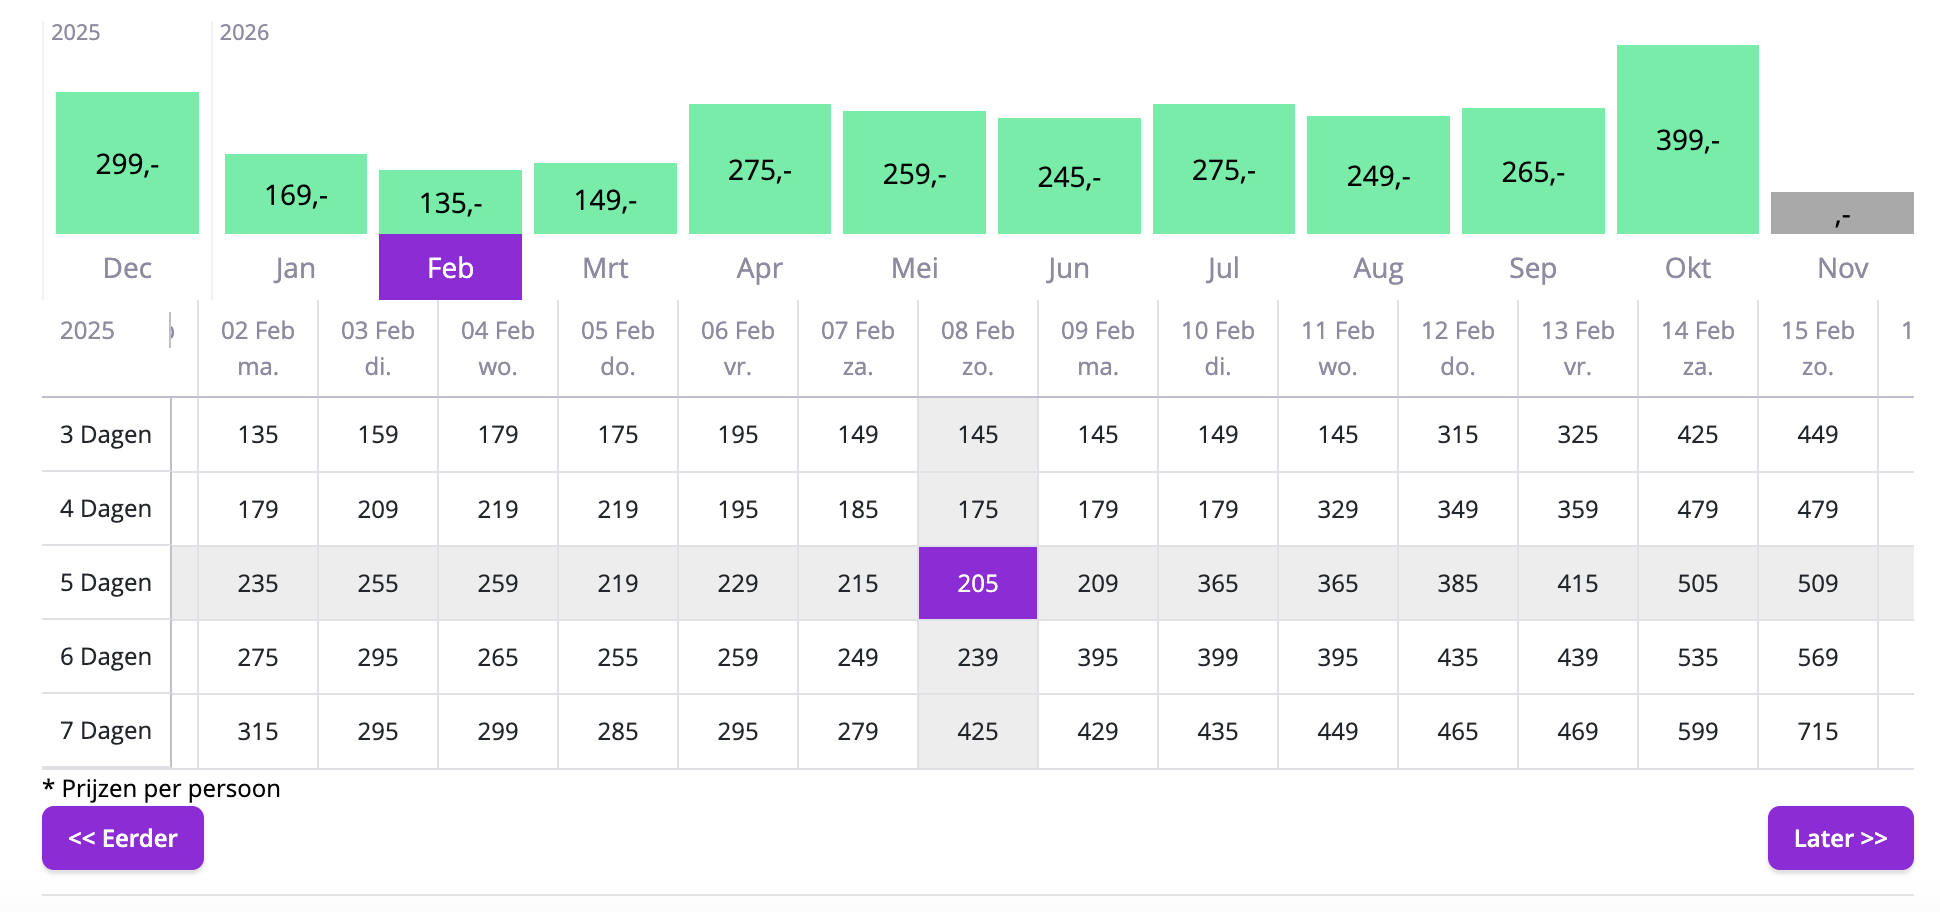The height and width of the screenshot is (912, 1940).
Task: Click the Jan 169,- green bar
Action: pyautogui.click(x=295, y=194)
